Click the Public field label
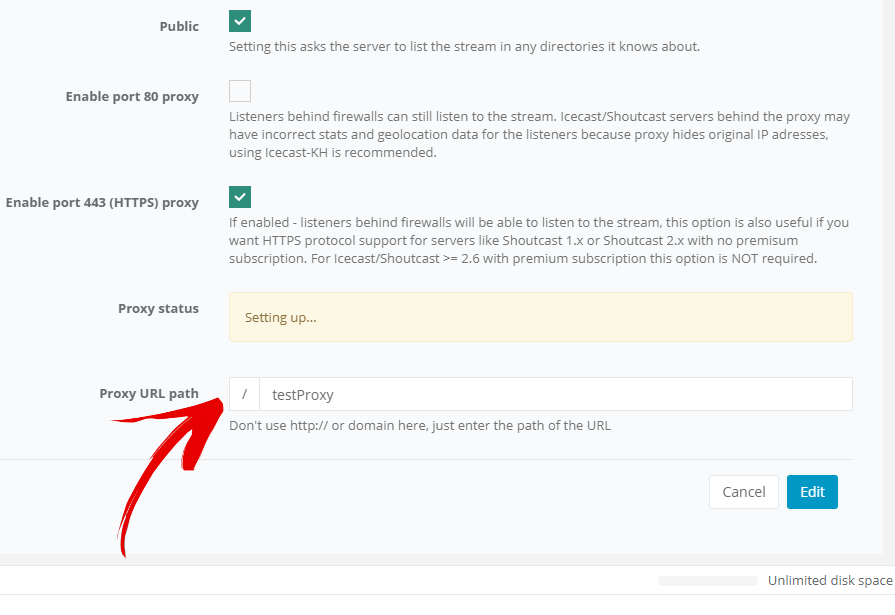This screenshot has width=895, height=615. 179,26
